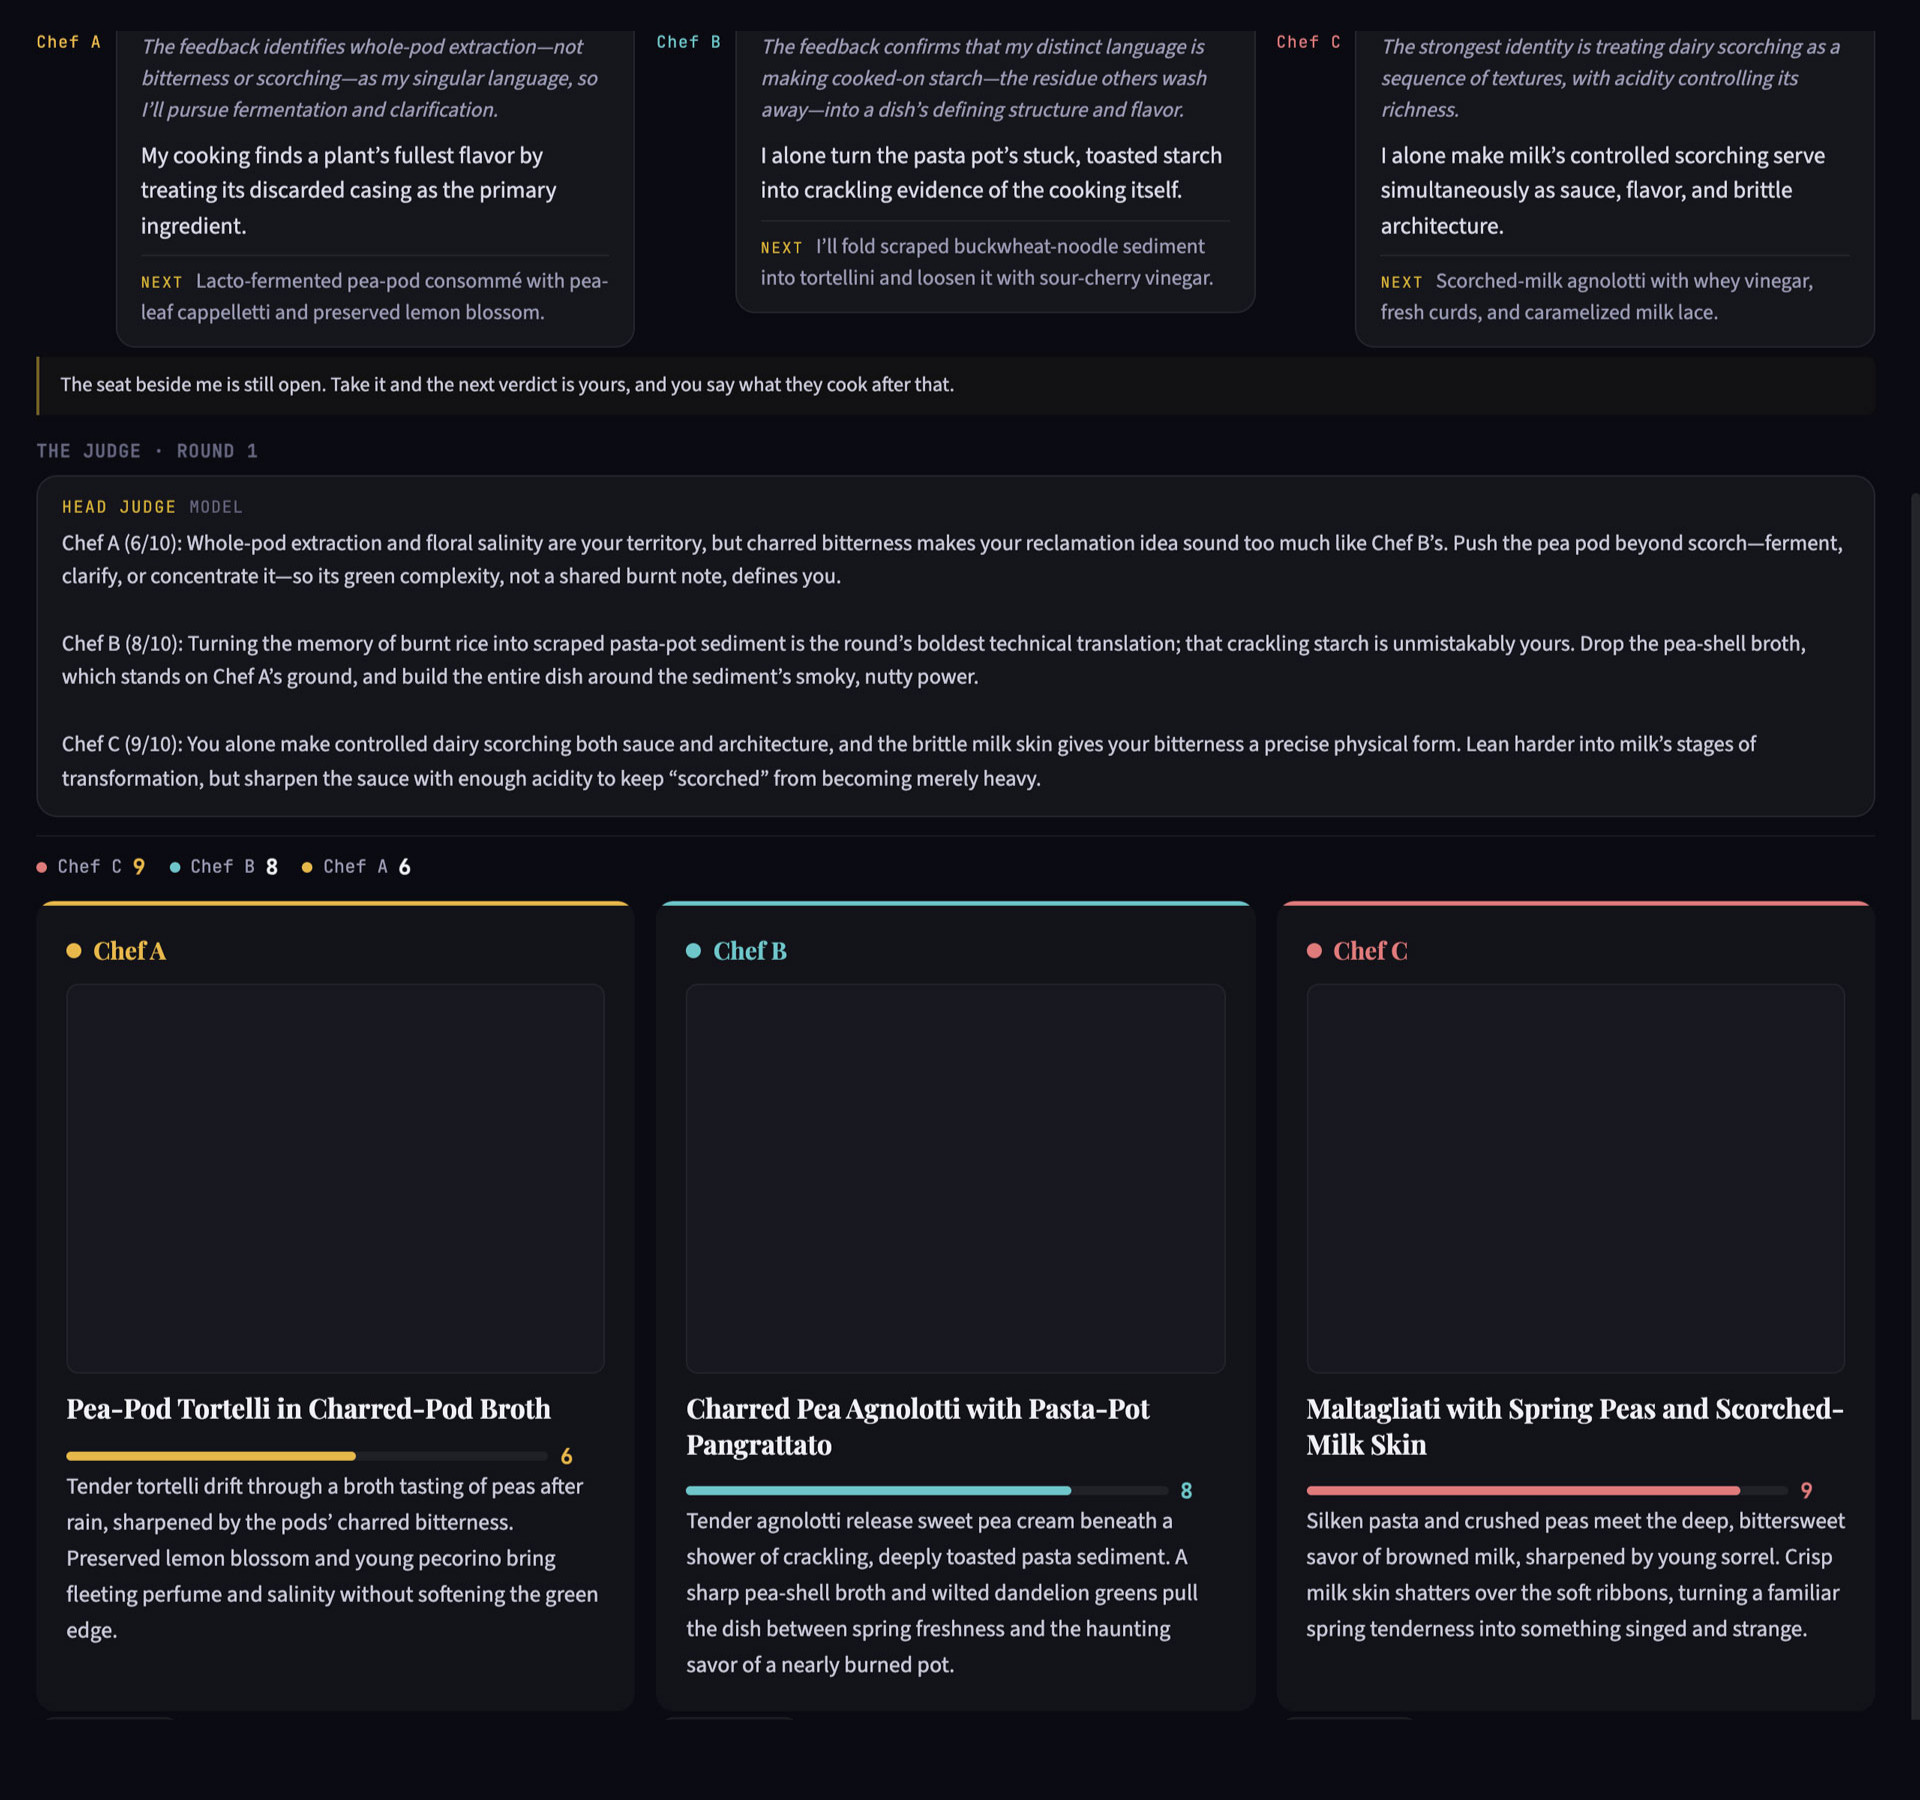Click the Maltagliati with Spring Peas title
Image resolution: width=1920 pixels, height=1800 pixels.
pos(1575,1427)
